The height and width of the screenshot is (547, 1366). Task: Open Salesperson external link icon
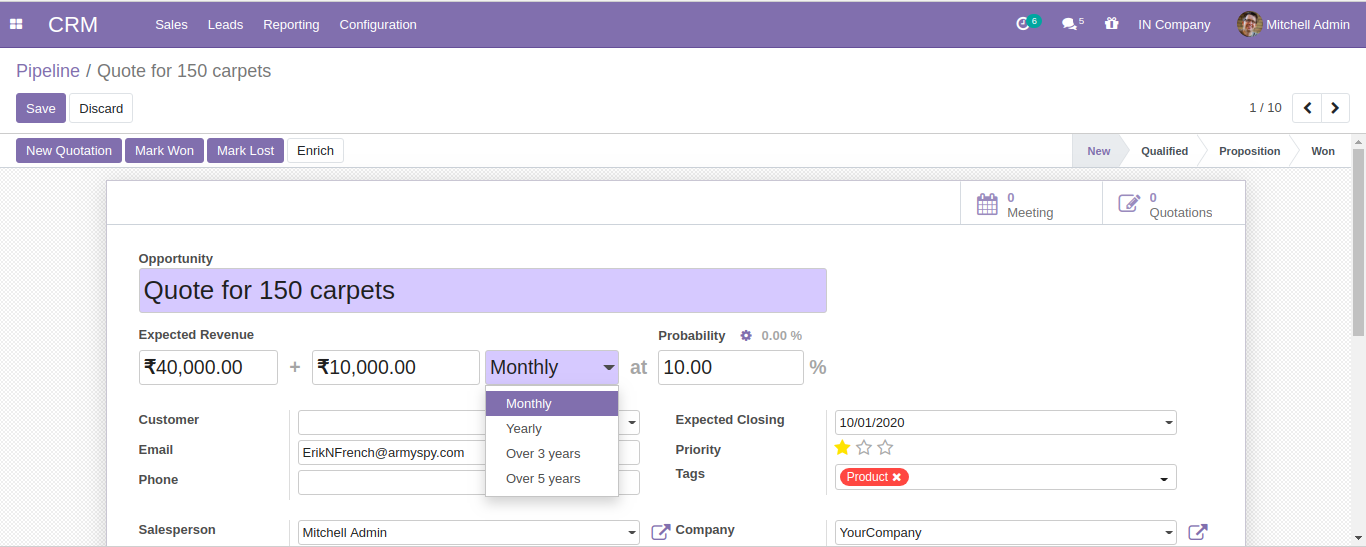coord(661,532)
